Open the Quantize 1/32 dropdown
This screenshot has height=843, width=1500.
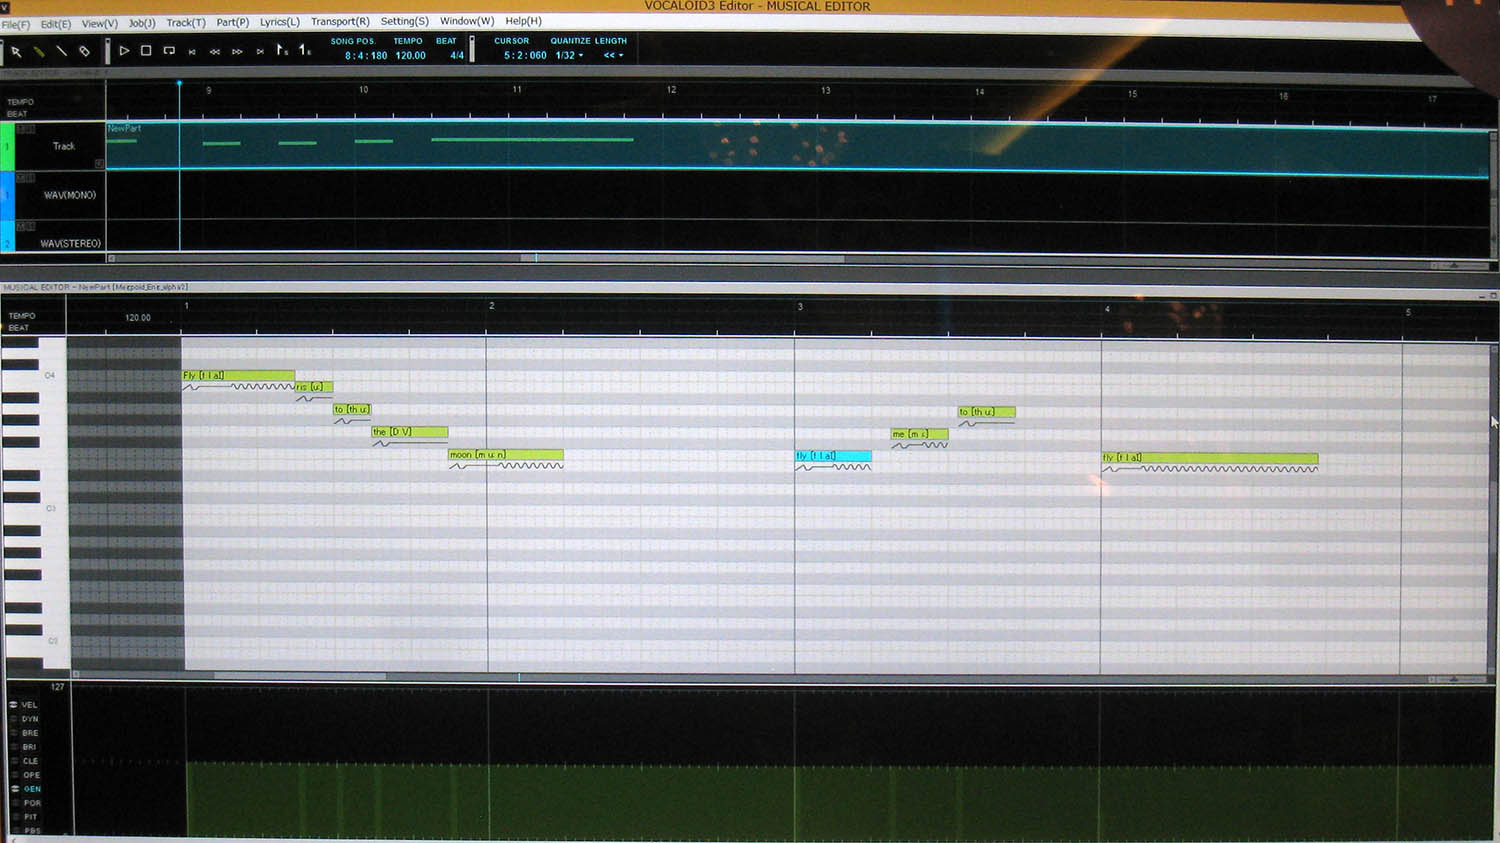[569, 56]
